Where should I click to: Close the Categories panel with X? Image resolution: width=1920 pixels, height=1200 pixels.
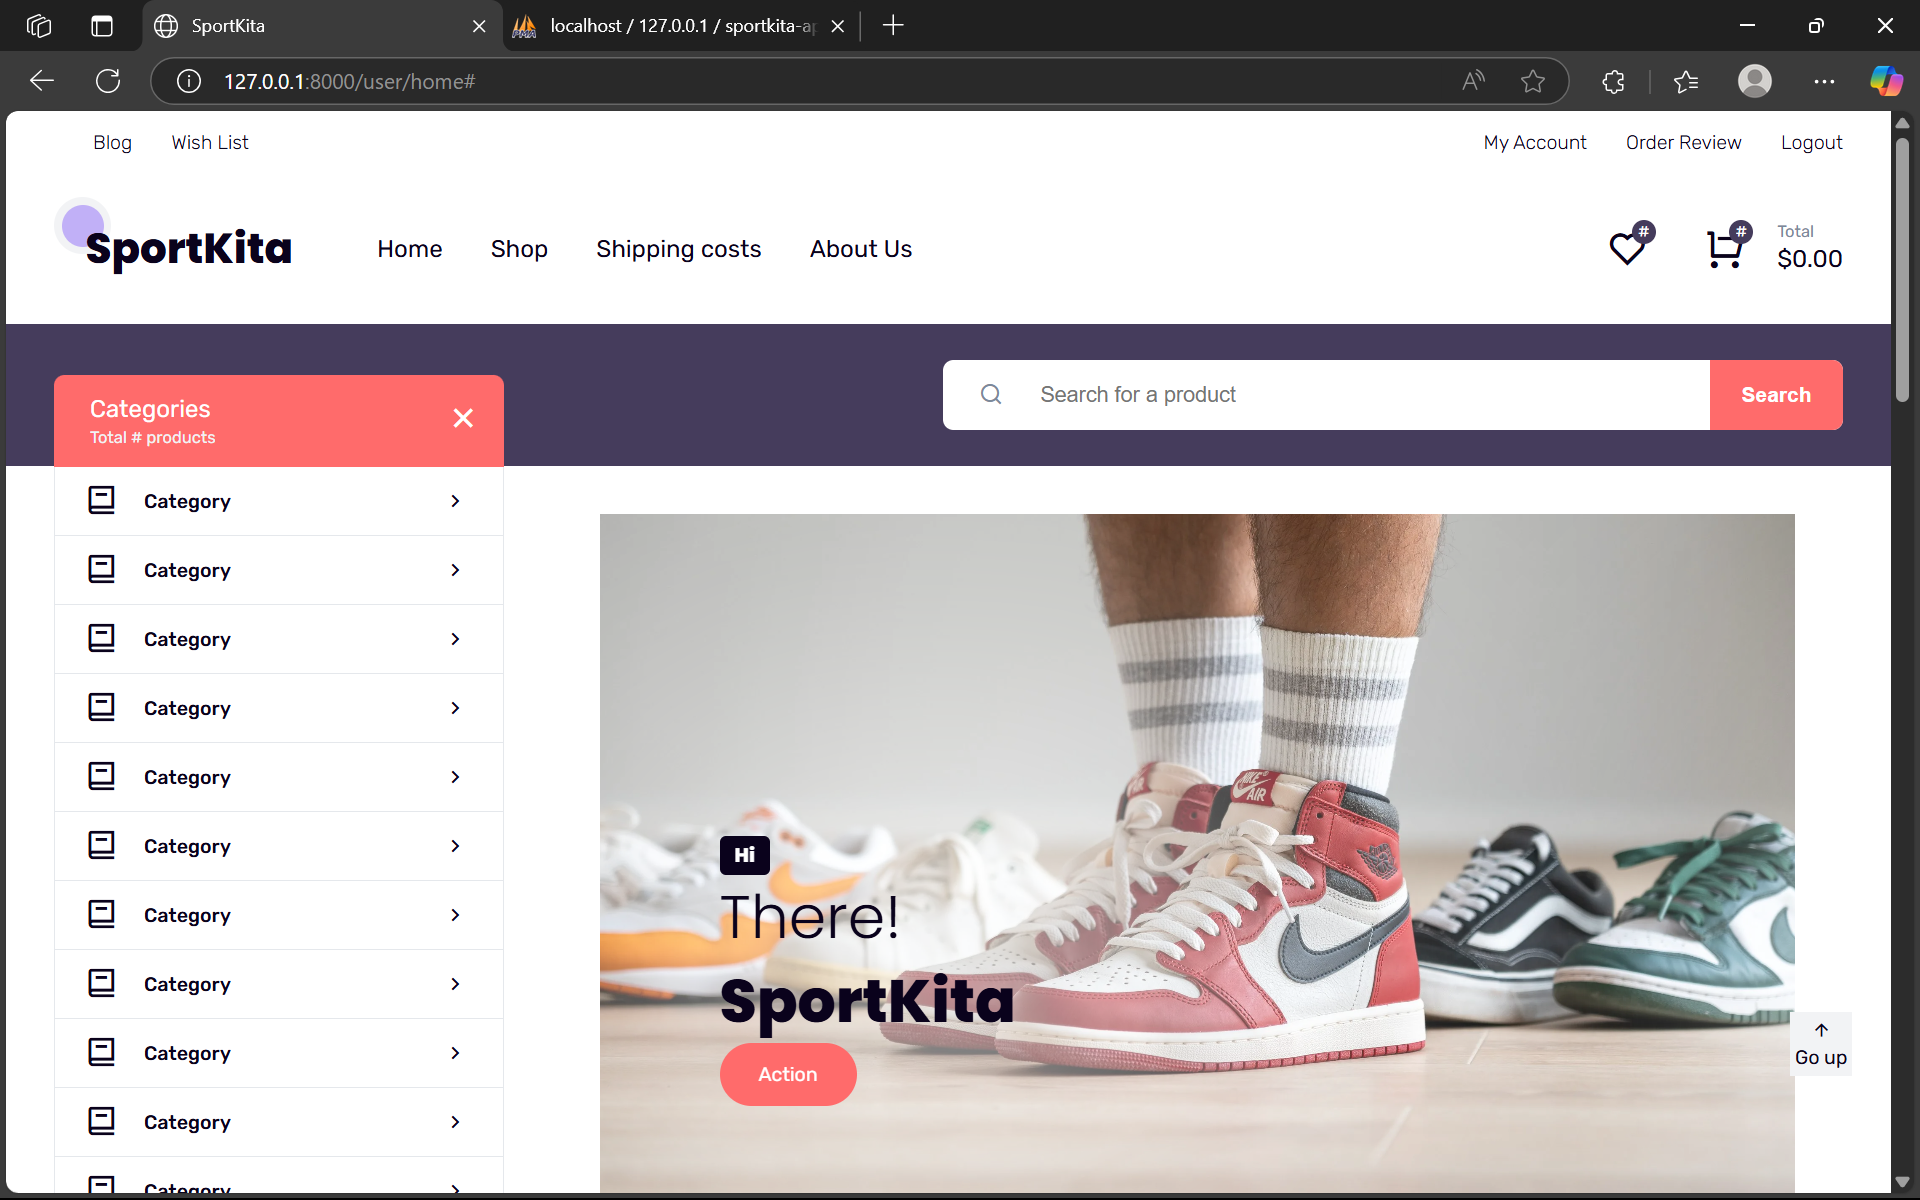pyautogui.click(x=463, y=418)
